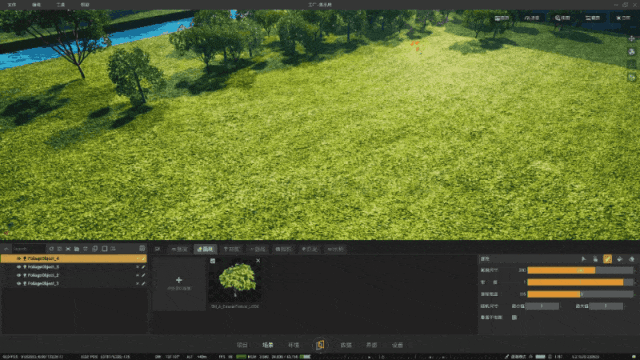
Task: Toggle visibility eye of the FoliageObject_3 layer
Action: tap(19, 267)
